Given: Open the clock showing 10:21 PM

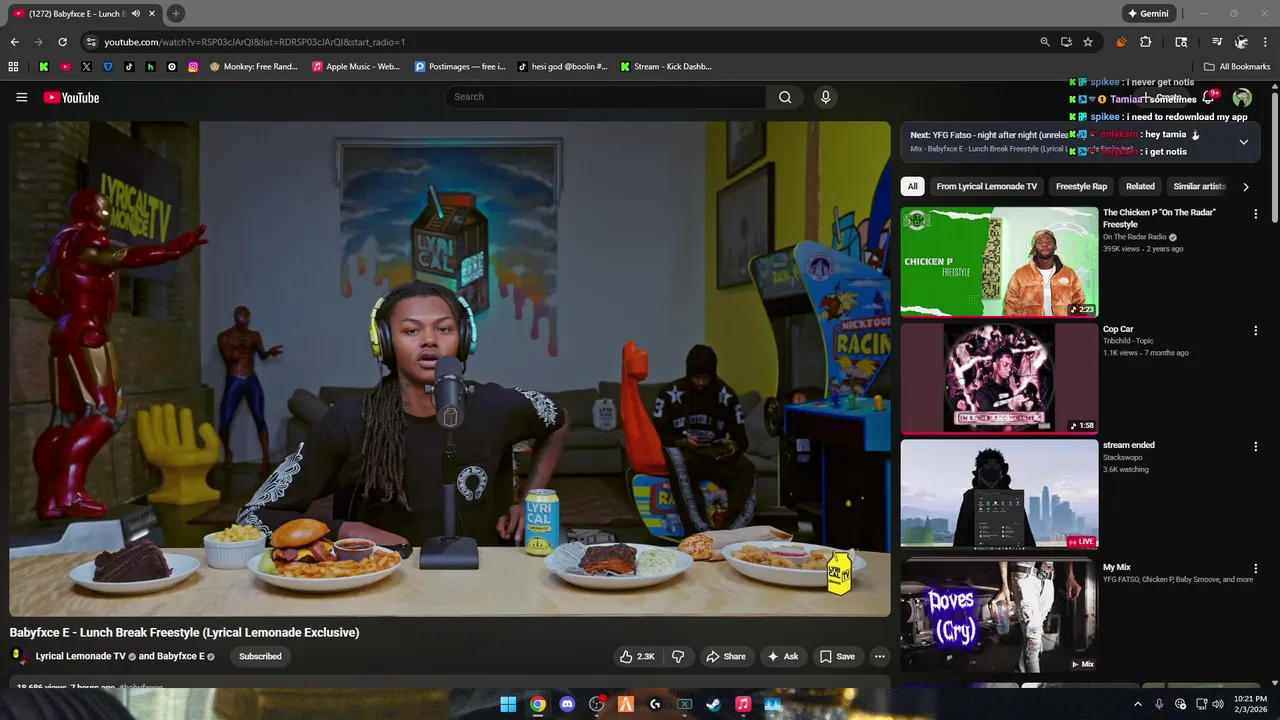Looking at the screenshot, I should tap(1251, 704).
